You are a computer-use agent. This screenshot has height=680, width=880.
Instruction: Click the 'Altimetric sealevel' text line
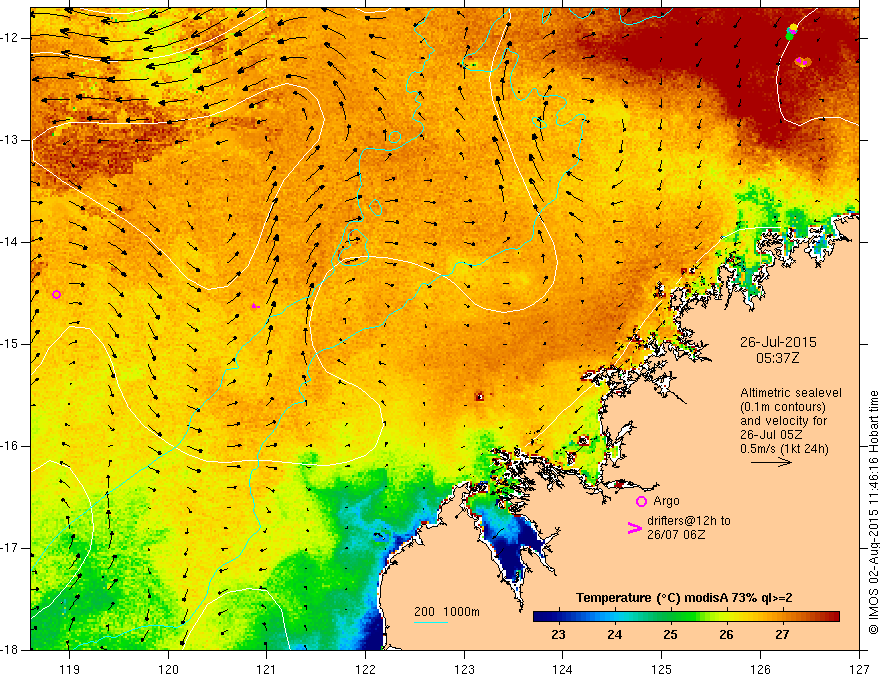[791, 393]
